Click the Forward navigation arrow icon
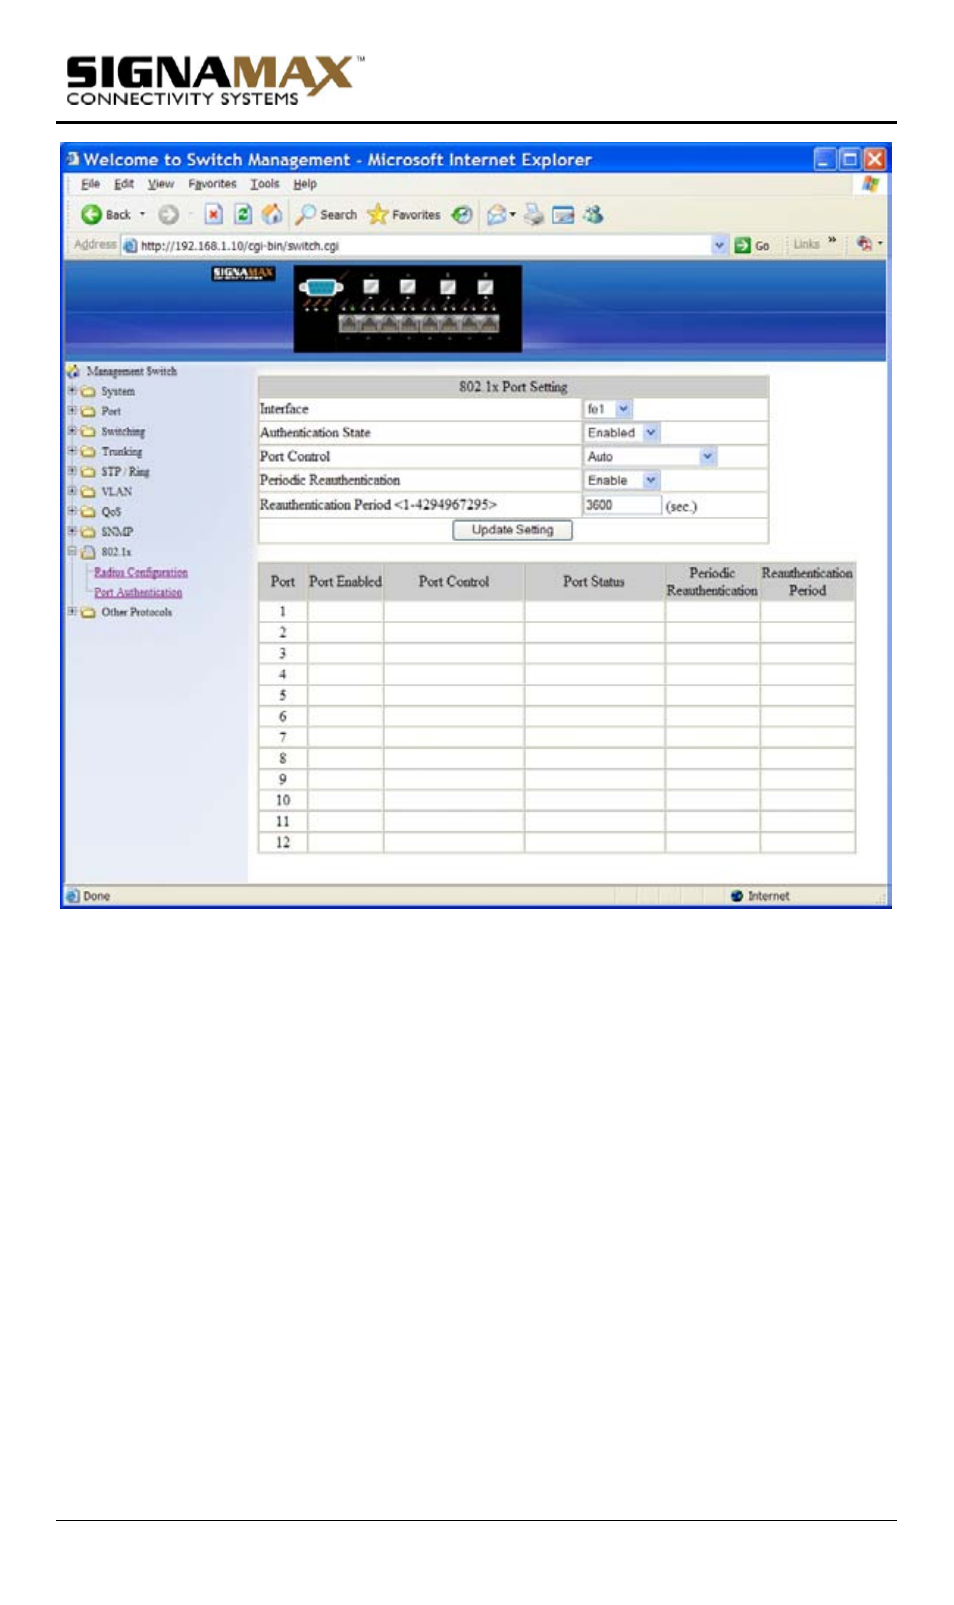The width and height of the screenshot is (954, 1605). [168, 214]
